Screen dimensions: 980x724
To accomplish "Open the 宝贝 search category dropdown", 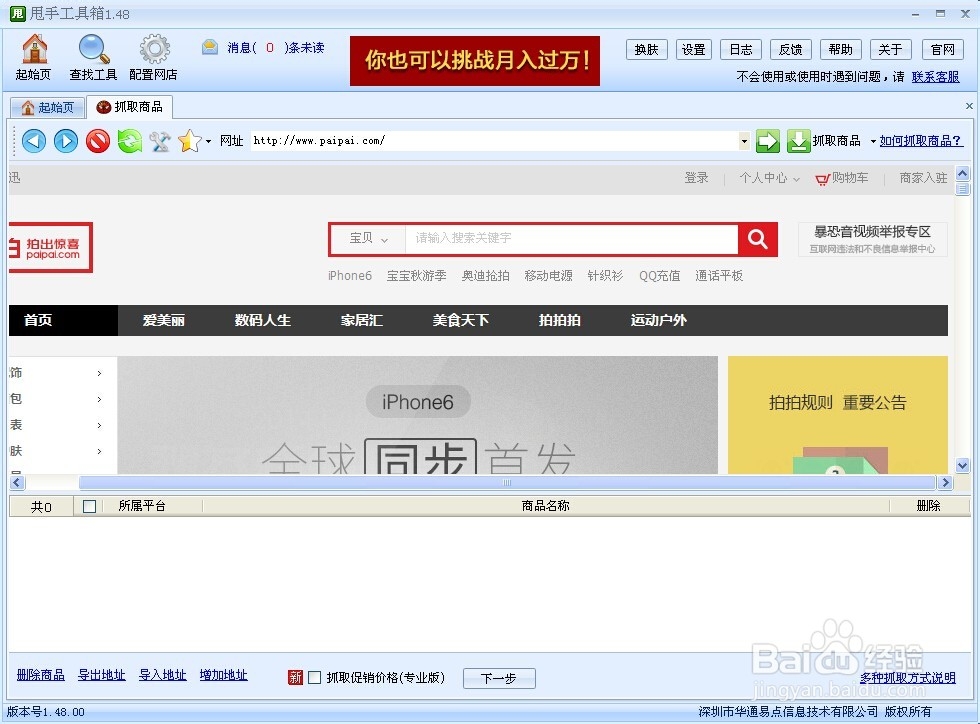I will coord(369,238).
